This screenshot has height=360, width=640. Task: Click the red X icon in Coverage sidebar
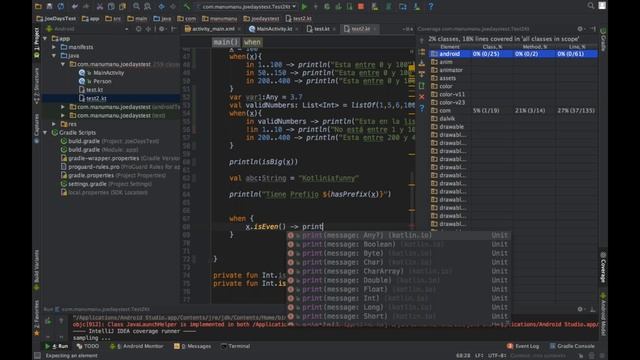pyautogui.click(x=422, y=97)
